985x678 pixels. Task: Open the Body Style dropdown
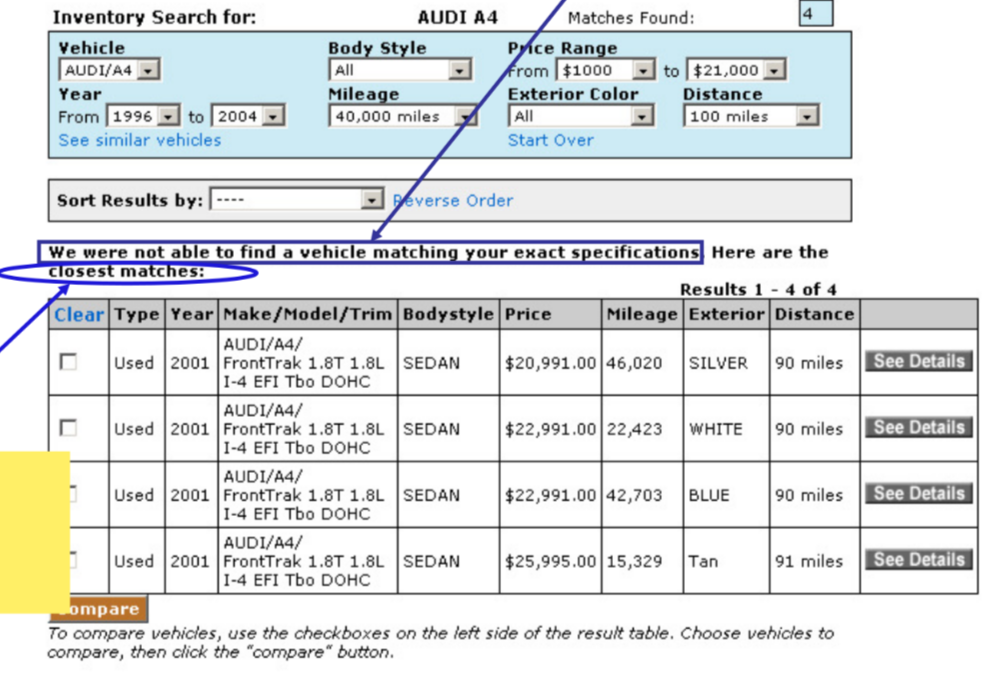(400, 70)
